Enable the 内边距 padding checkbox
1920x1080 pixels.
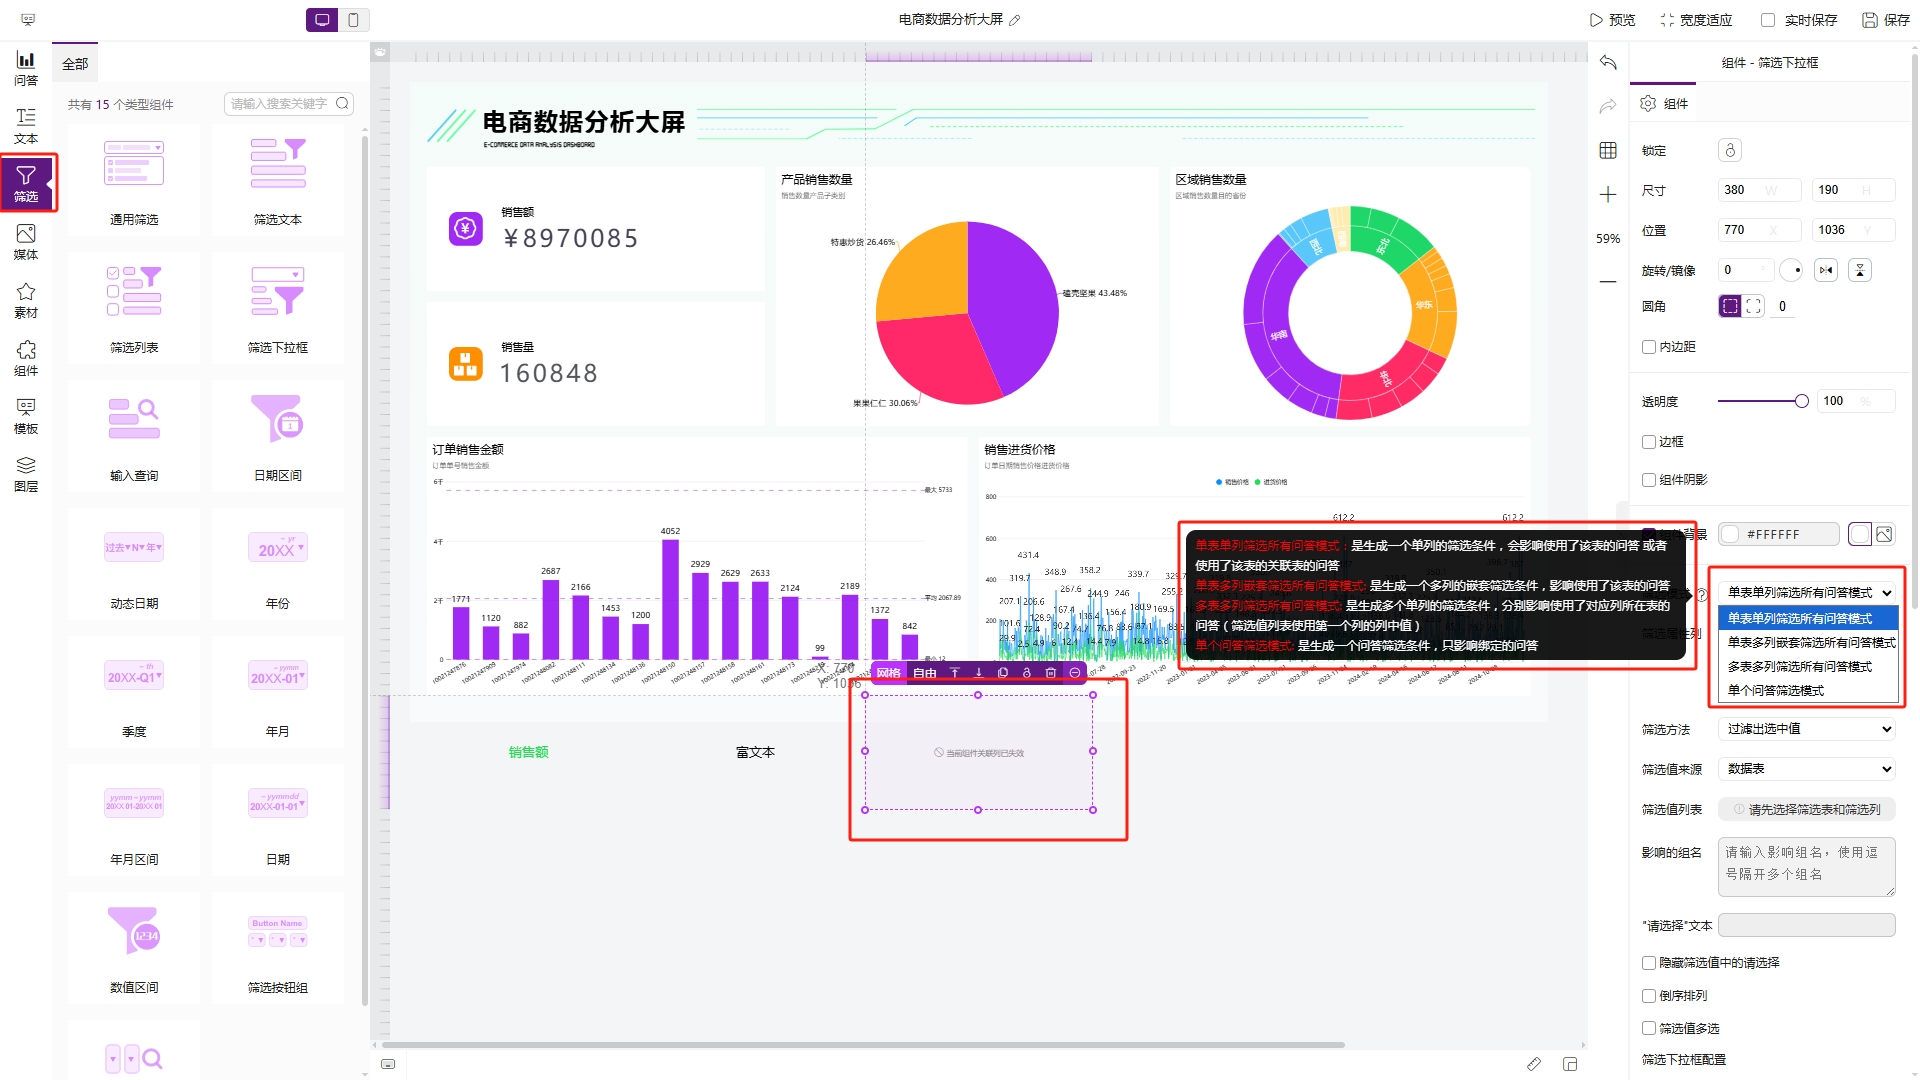coord(1649,347)
